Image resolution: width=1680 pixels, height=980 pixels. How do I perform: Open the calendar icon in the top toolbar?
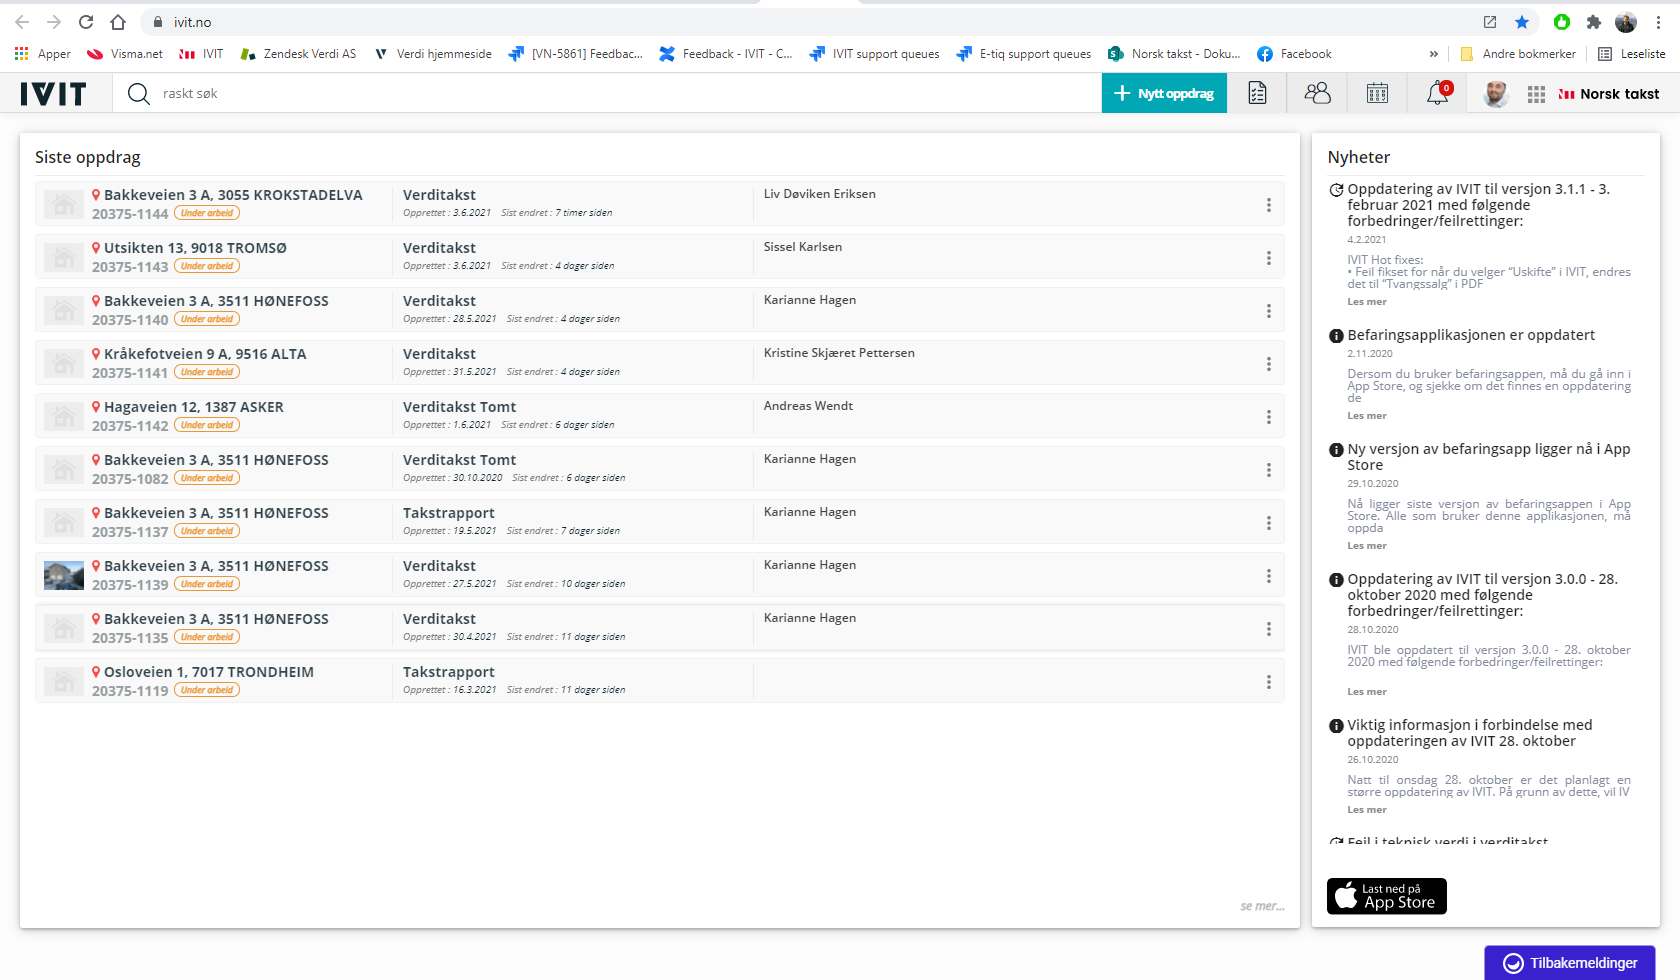pyautogui.click(x=1377, y=93)
